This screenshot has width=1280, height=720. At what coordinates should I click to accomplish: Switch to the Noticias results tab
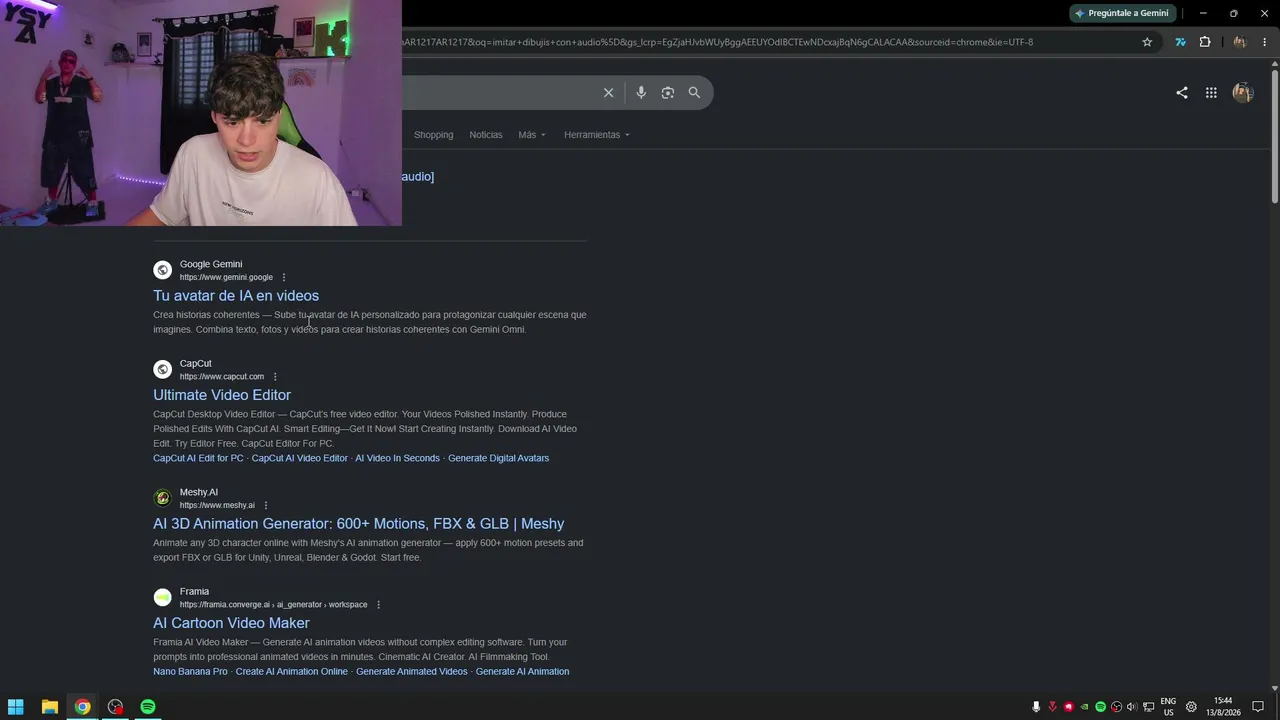[486, 135]
